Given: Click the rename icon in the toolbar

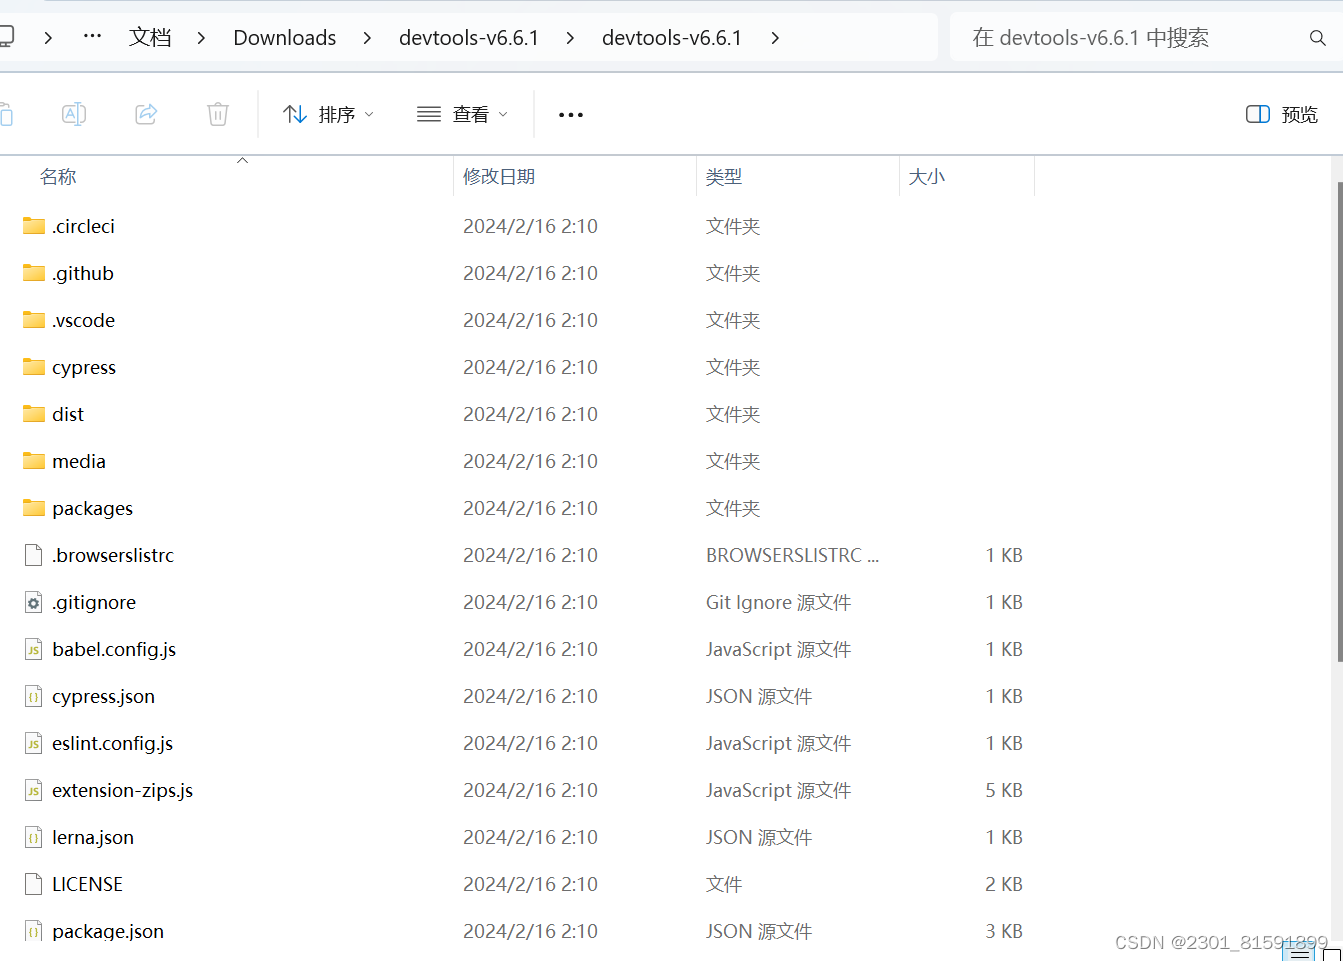Looking at the screenshot, I should [73, 114].
